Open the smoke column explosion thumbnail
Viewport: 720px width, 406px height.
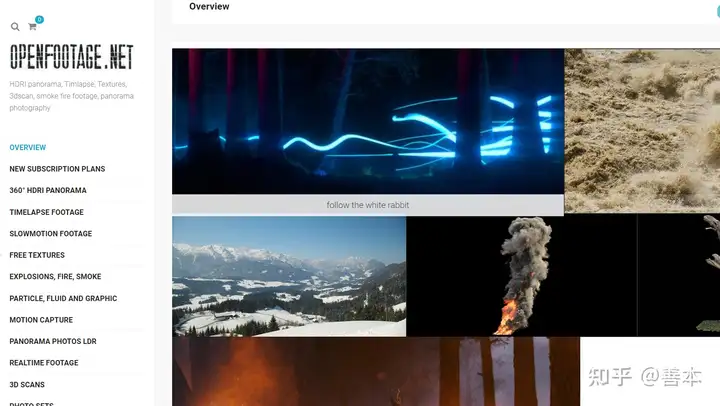[522, 276]
